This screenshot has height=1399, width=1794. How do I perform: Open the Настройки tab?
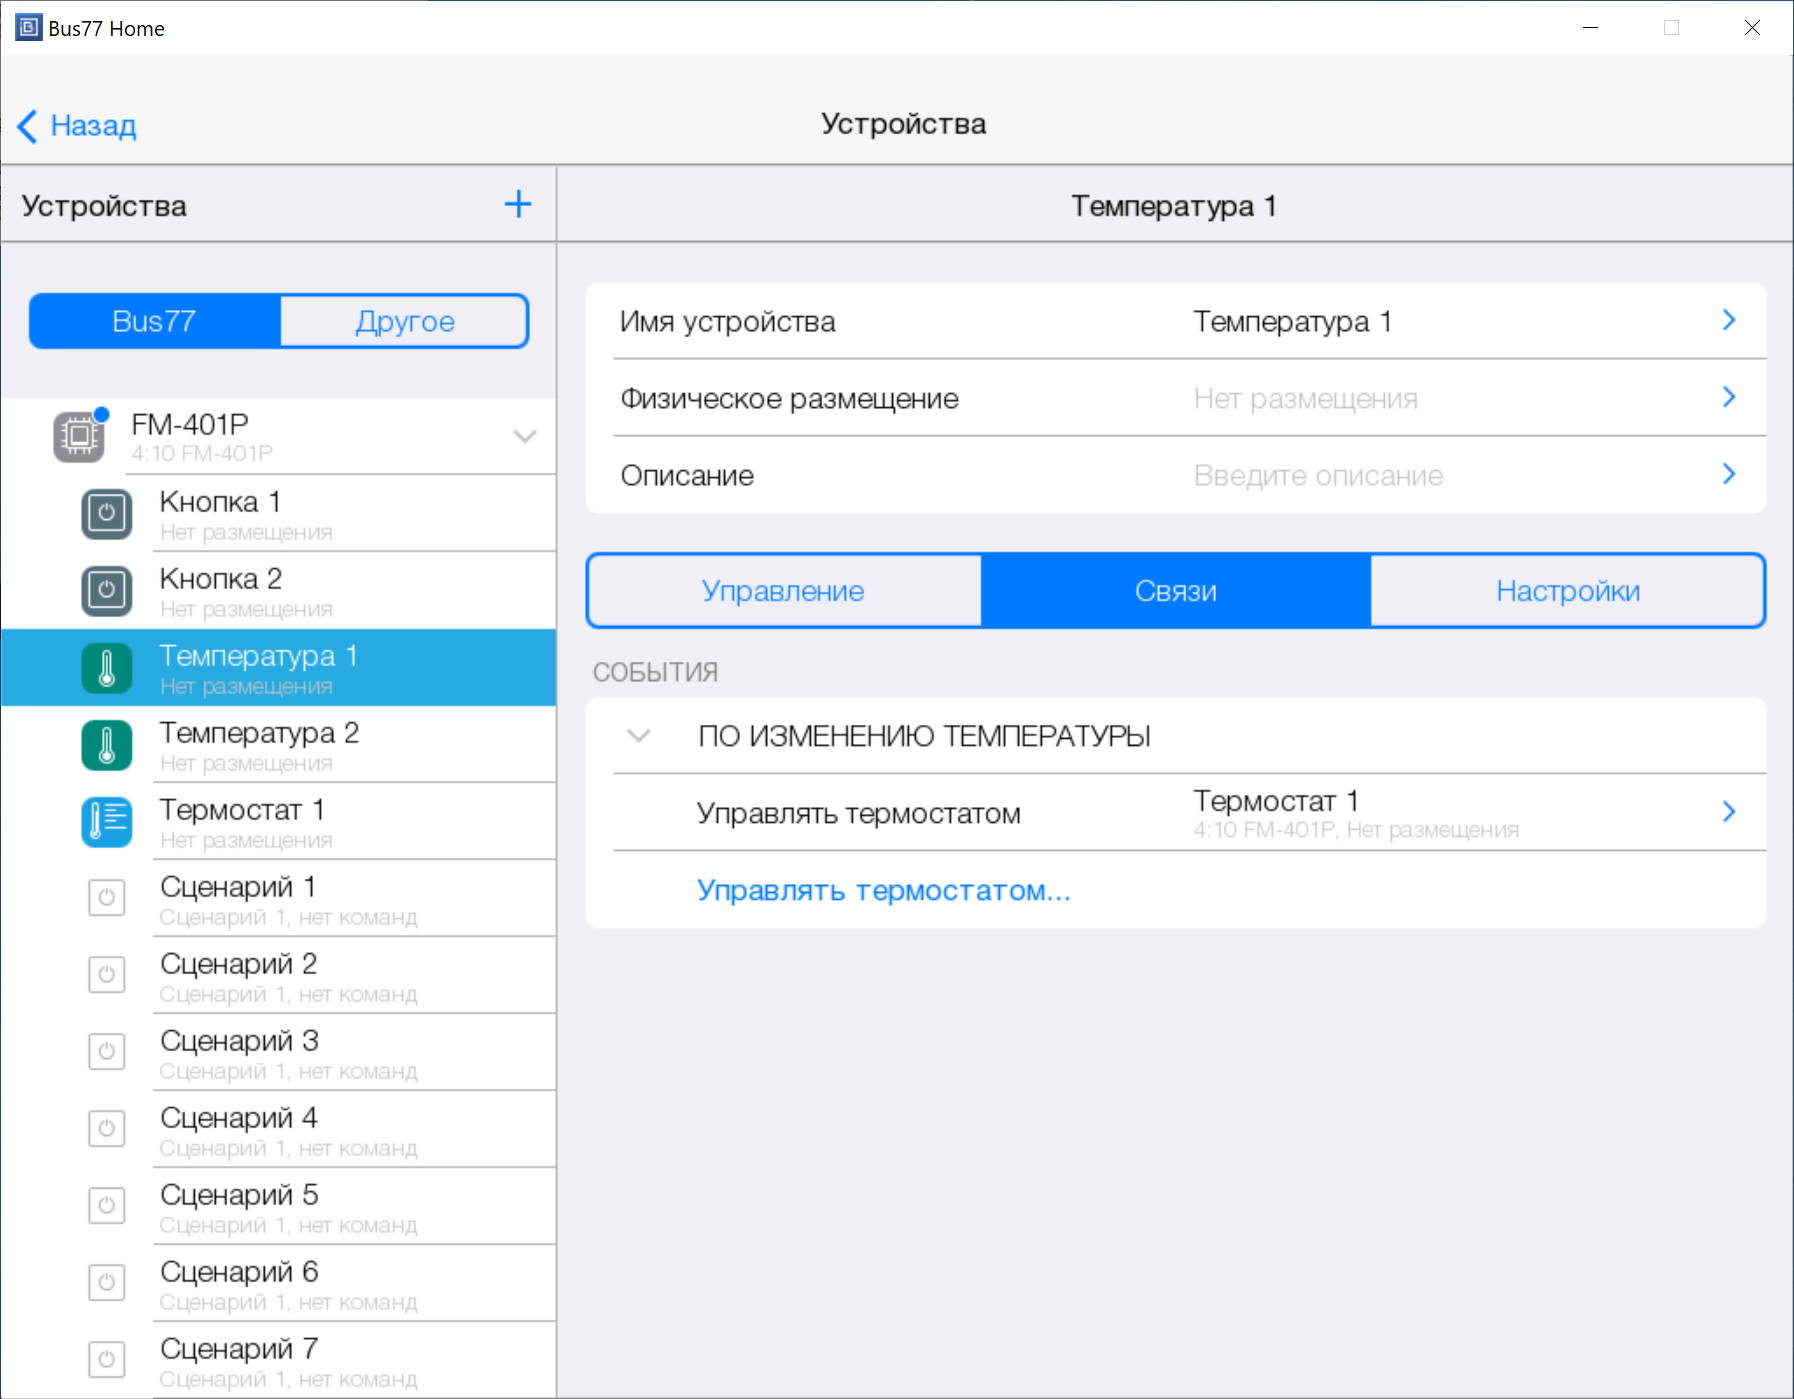click(1567, 591)
